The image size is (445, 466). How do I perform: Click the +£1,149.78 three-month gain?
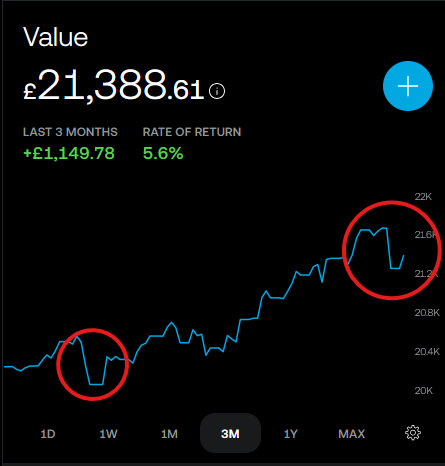tap(69, 153)
